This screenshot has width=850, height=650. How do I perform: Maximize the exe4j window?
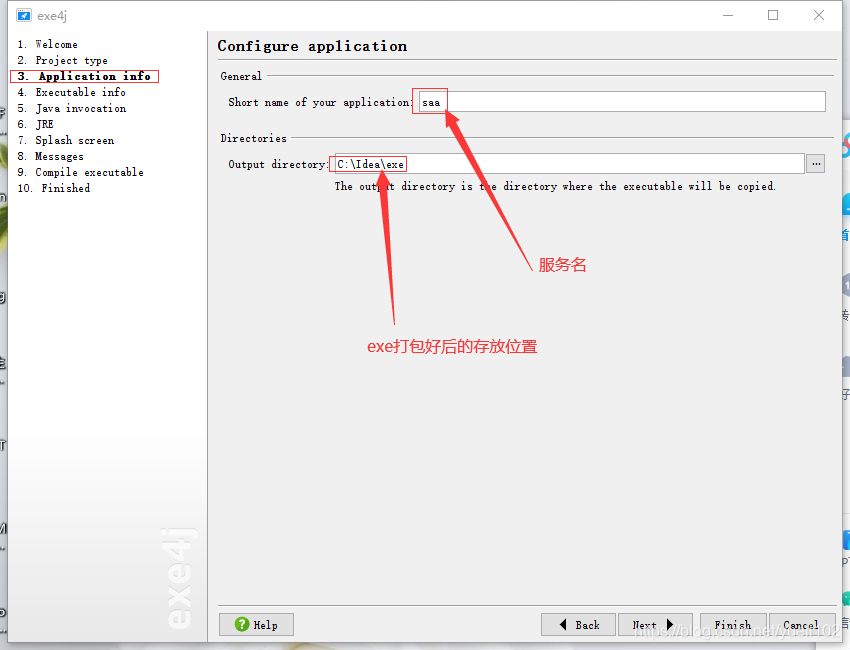[x=773, y=15]
